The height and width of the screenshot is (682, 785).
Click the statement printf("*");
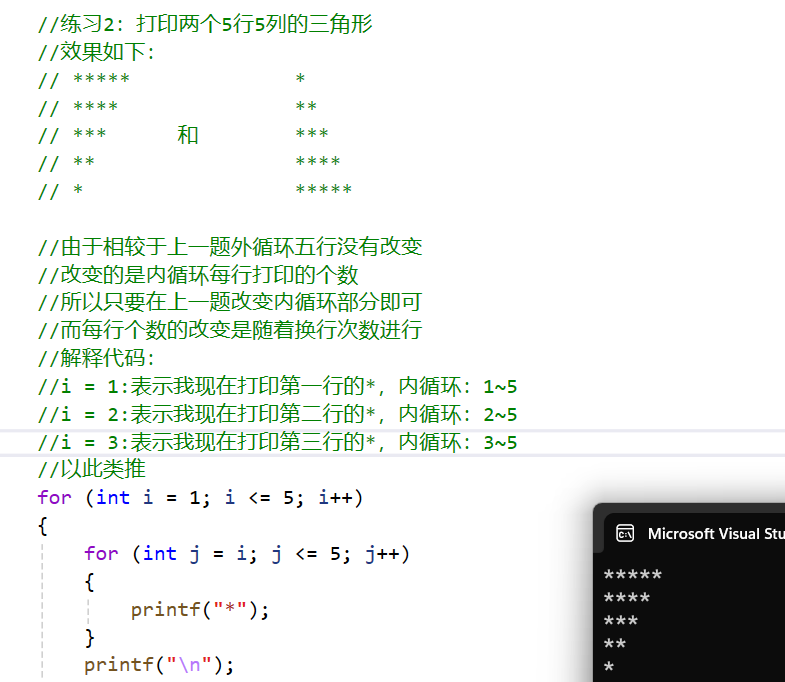200,609
